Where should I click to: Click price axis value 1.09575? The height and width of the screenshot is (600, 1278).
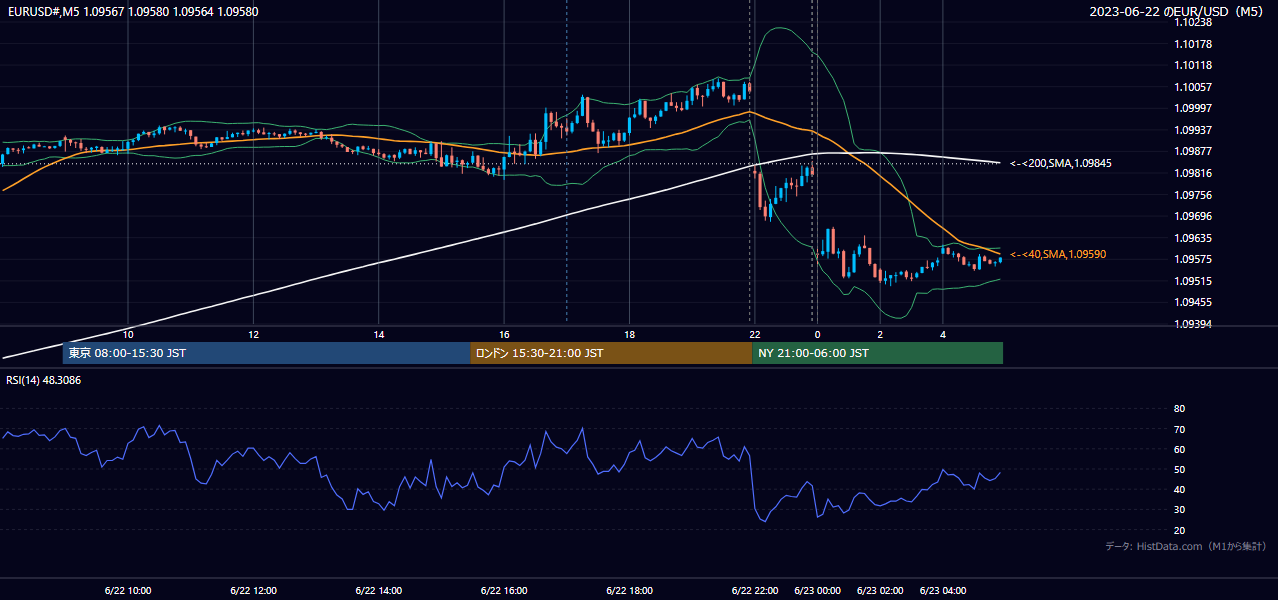tap(1192, 259)
